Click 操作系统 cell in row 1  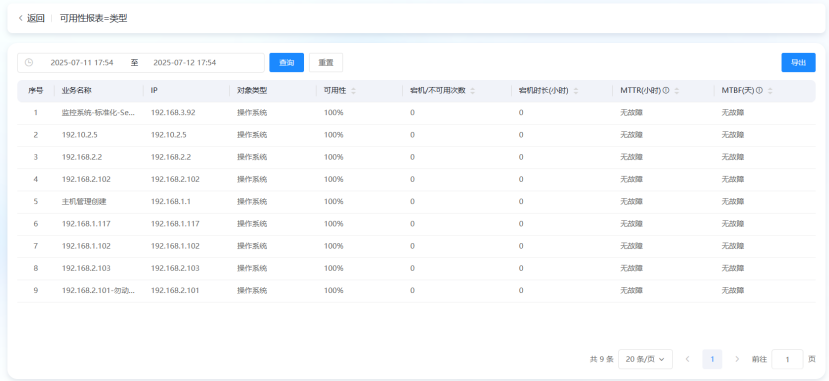(252, 113)
